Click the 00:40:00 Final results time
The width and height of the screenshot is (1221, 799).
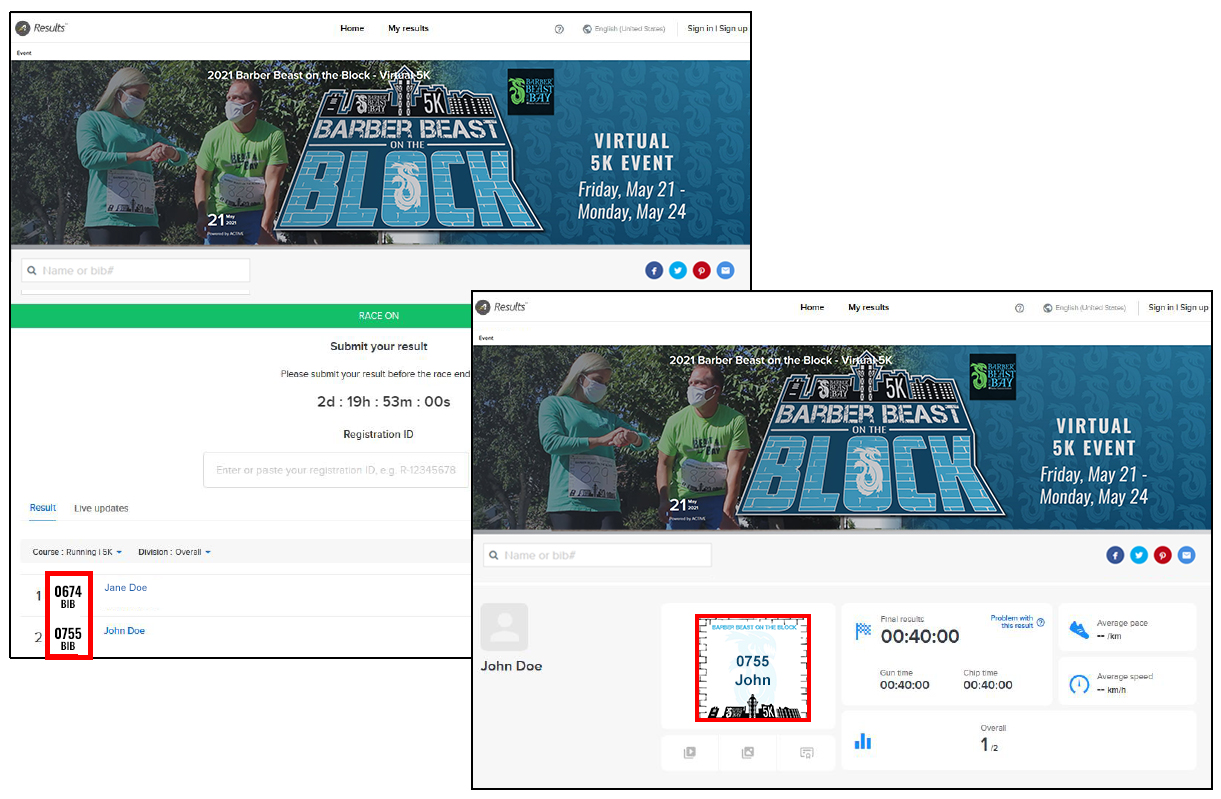[x=920, y=637]
